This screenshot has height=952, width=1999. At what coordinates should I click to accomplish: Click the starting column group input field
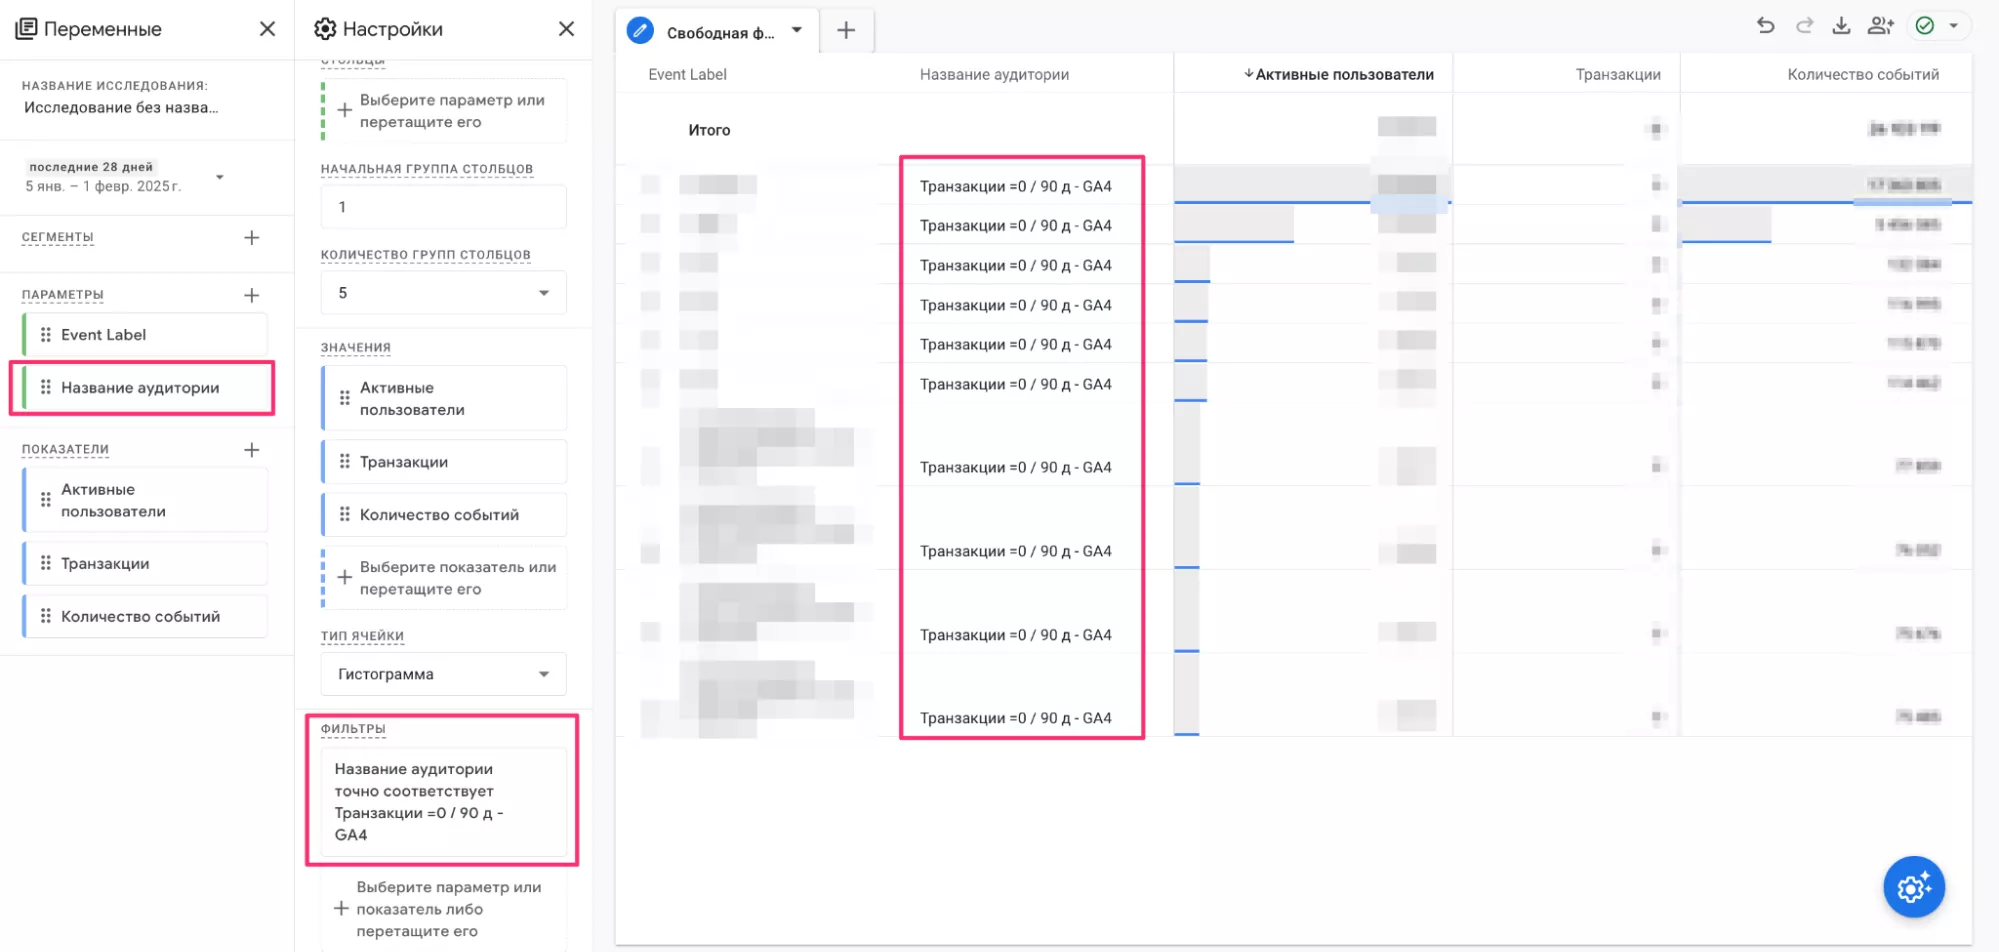tap(443, 207)
